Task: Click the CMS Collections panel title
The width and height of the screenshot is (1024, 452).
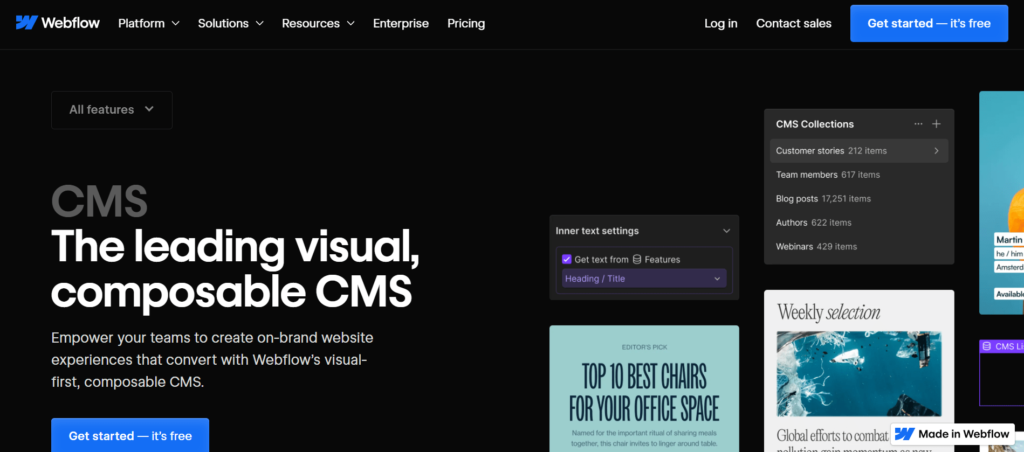Action: pos(814,124)
